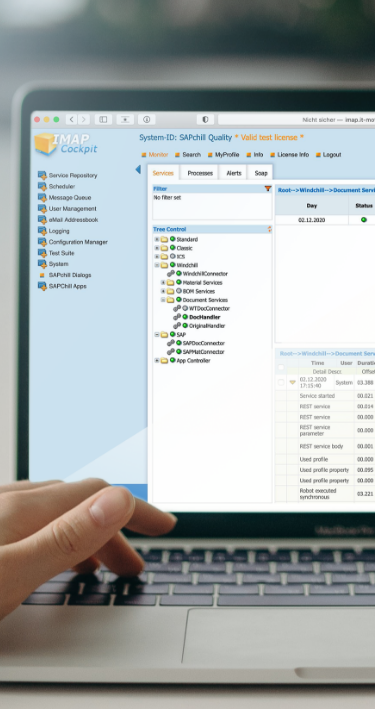Click the Day column header
375x709 pixels.
pyautogui.click(x=312, y=206)
